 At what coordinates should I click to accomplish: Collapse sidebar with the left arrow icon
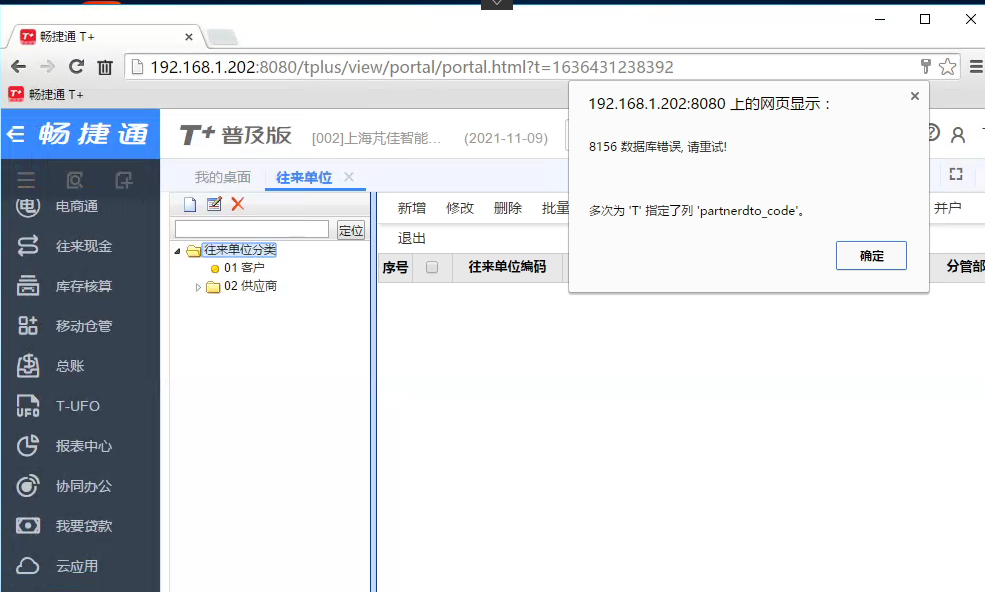pos(15,134)
